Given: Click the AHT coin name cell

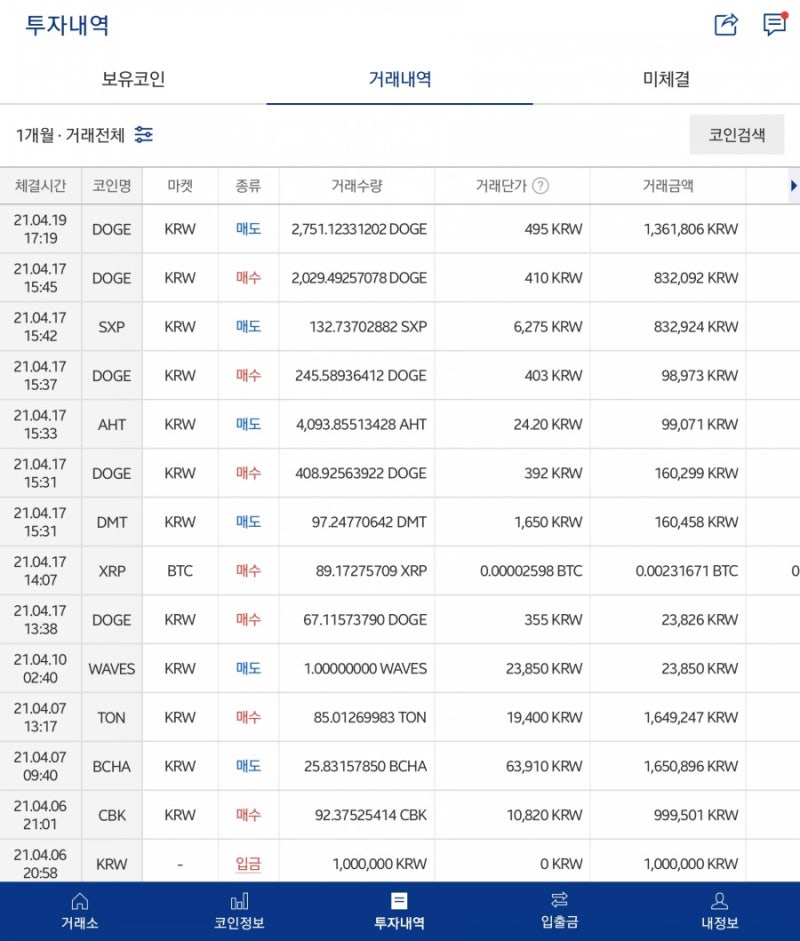Looking at the screenshot, I should pyautogui.click(x=112, y=425).
